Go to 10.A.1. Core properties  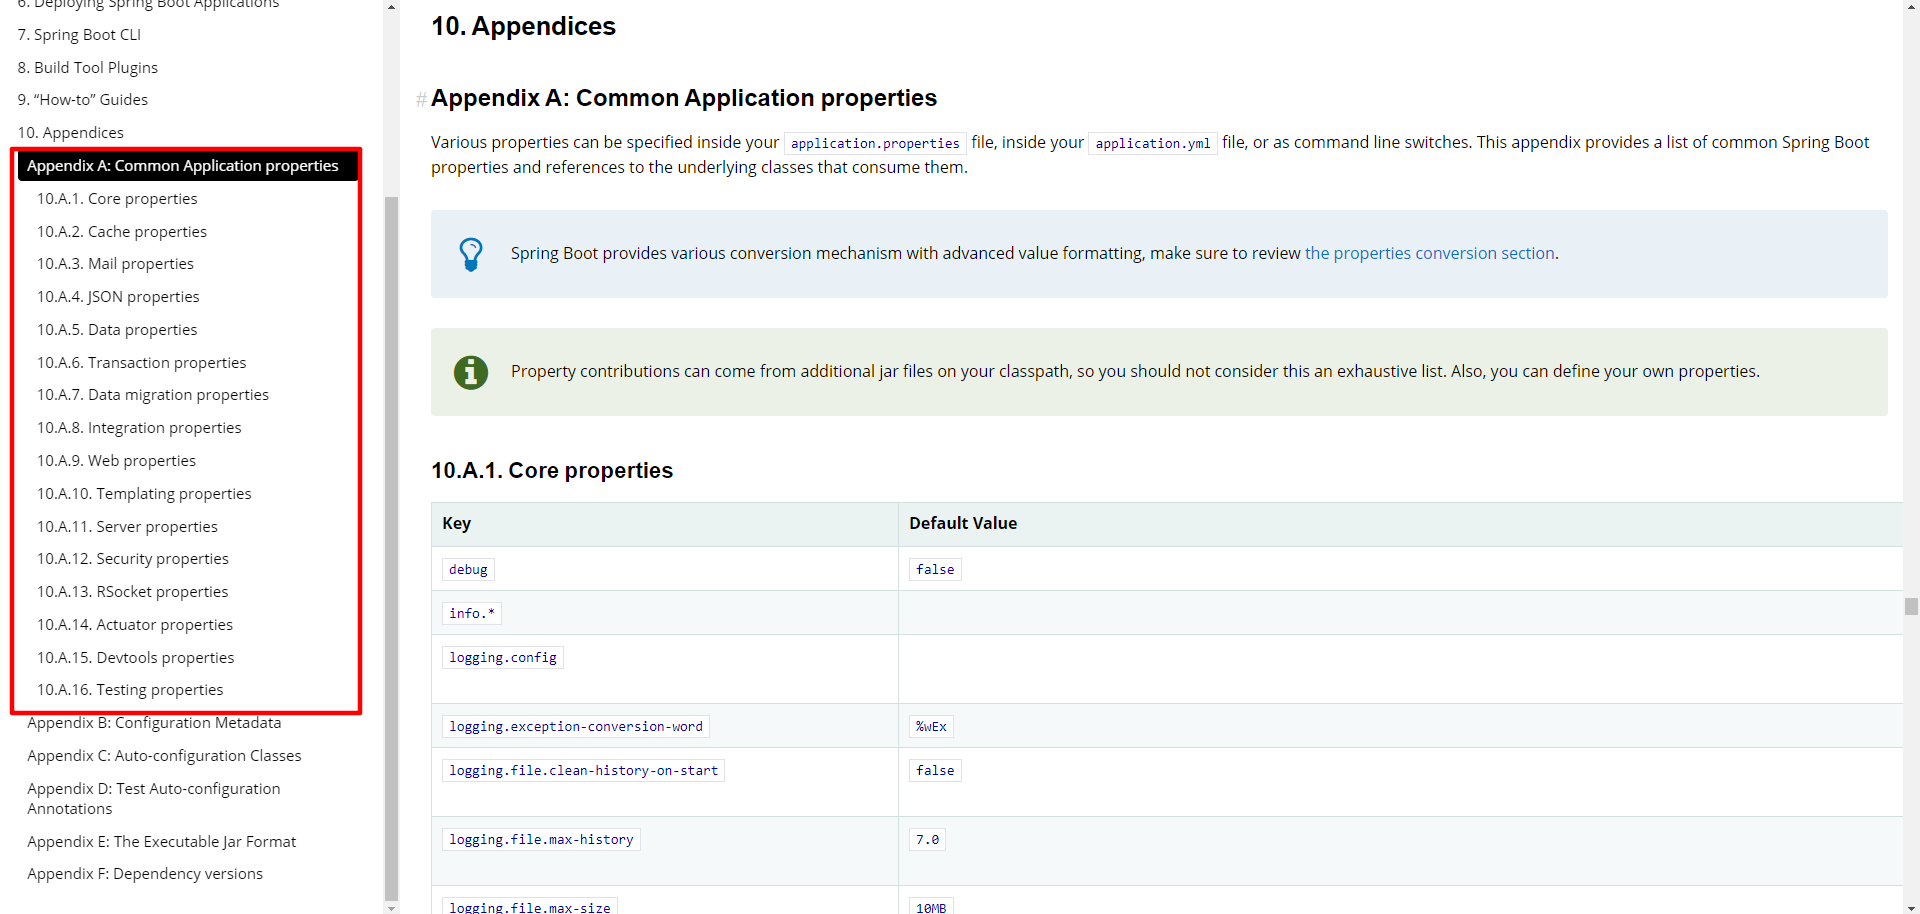117,199
